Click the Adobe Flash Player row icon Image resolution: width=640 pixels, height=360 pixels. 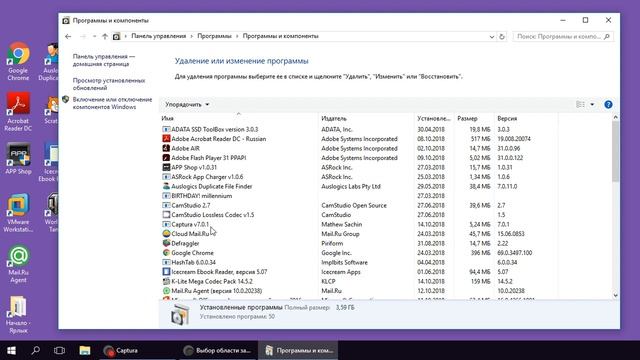(x=166, y=158)
